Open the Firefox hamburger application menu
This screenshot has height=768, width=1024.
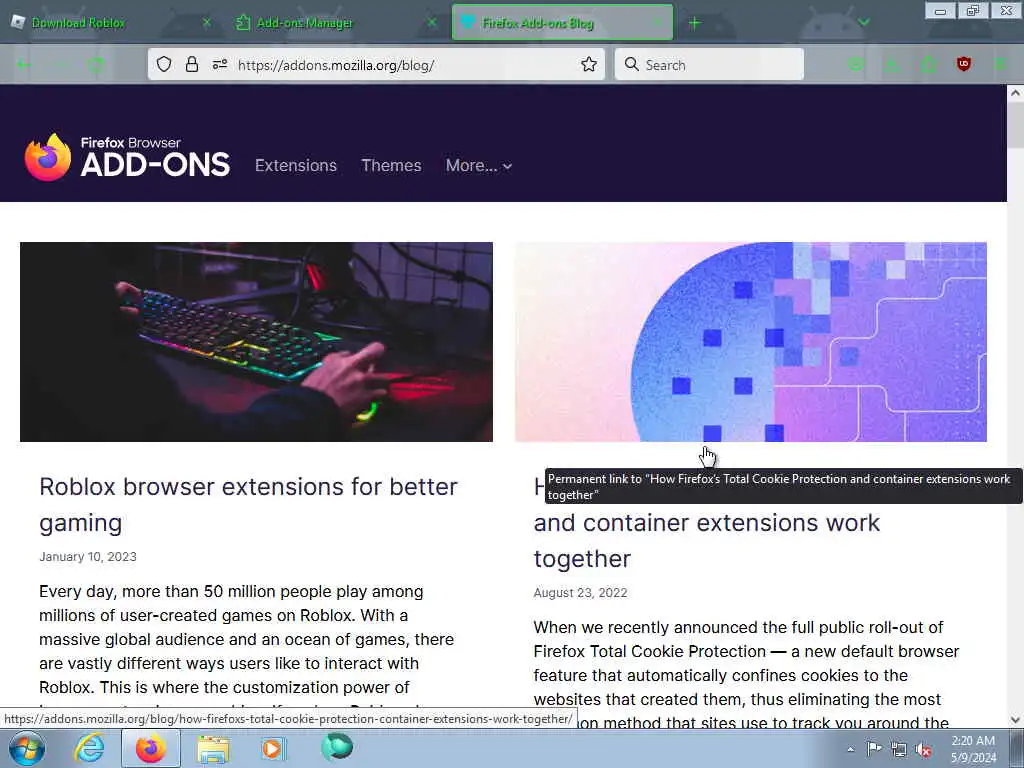tap(999, 64)
